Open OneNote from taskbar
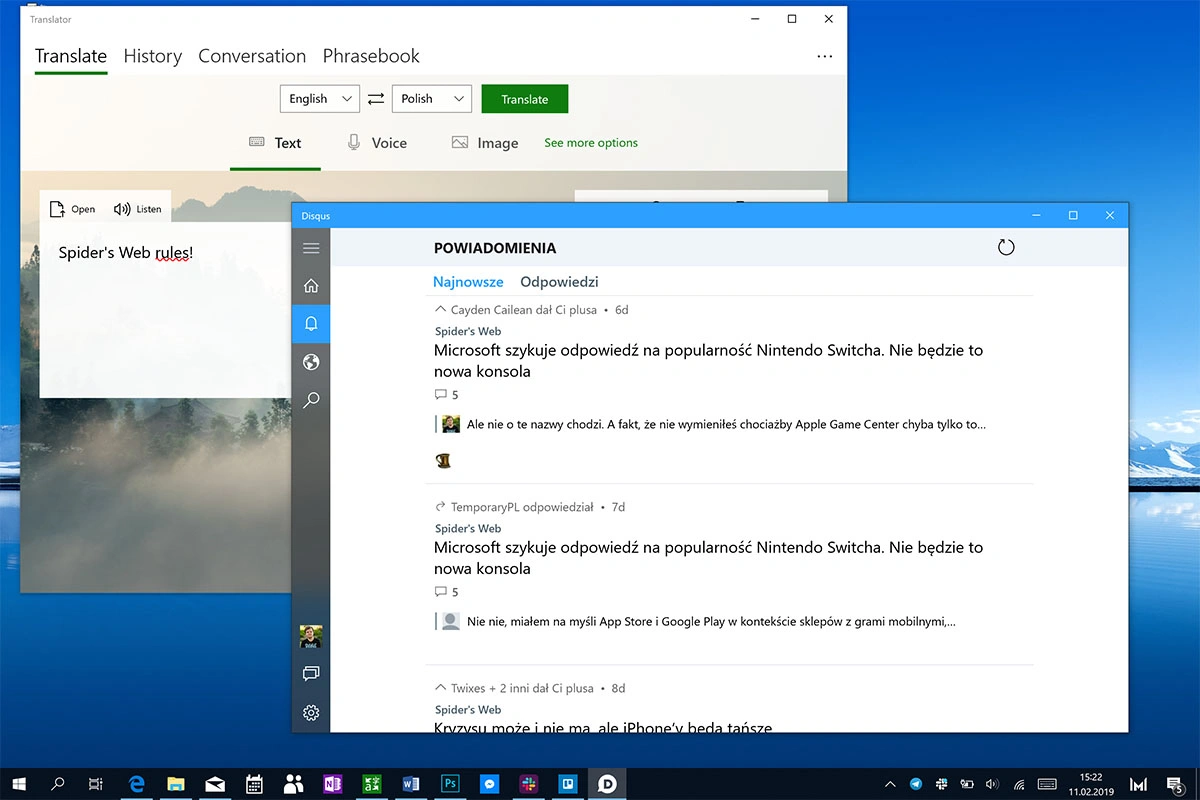This screenshot has width=1200, height=800. pyautogui.click(x=332, y=784)
